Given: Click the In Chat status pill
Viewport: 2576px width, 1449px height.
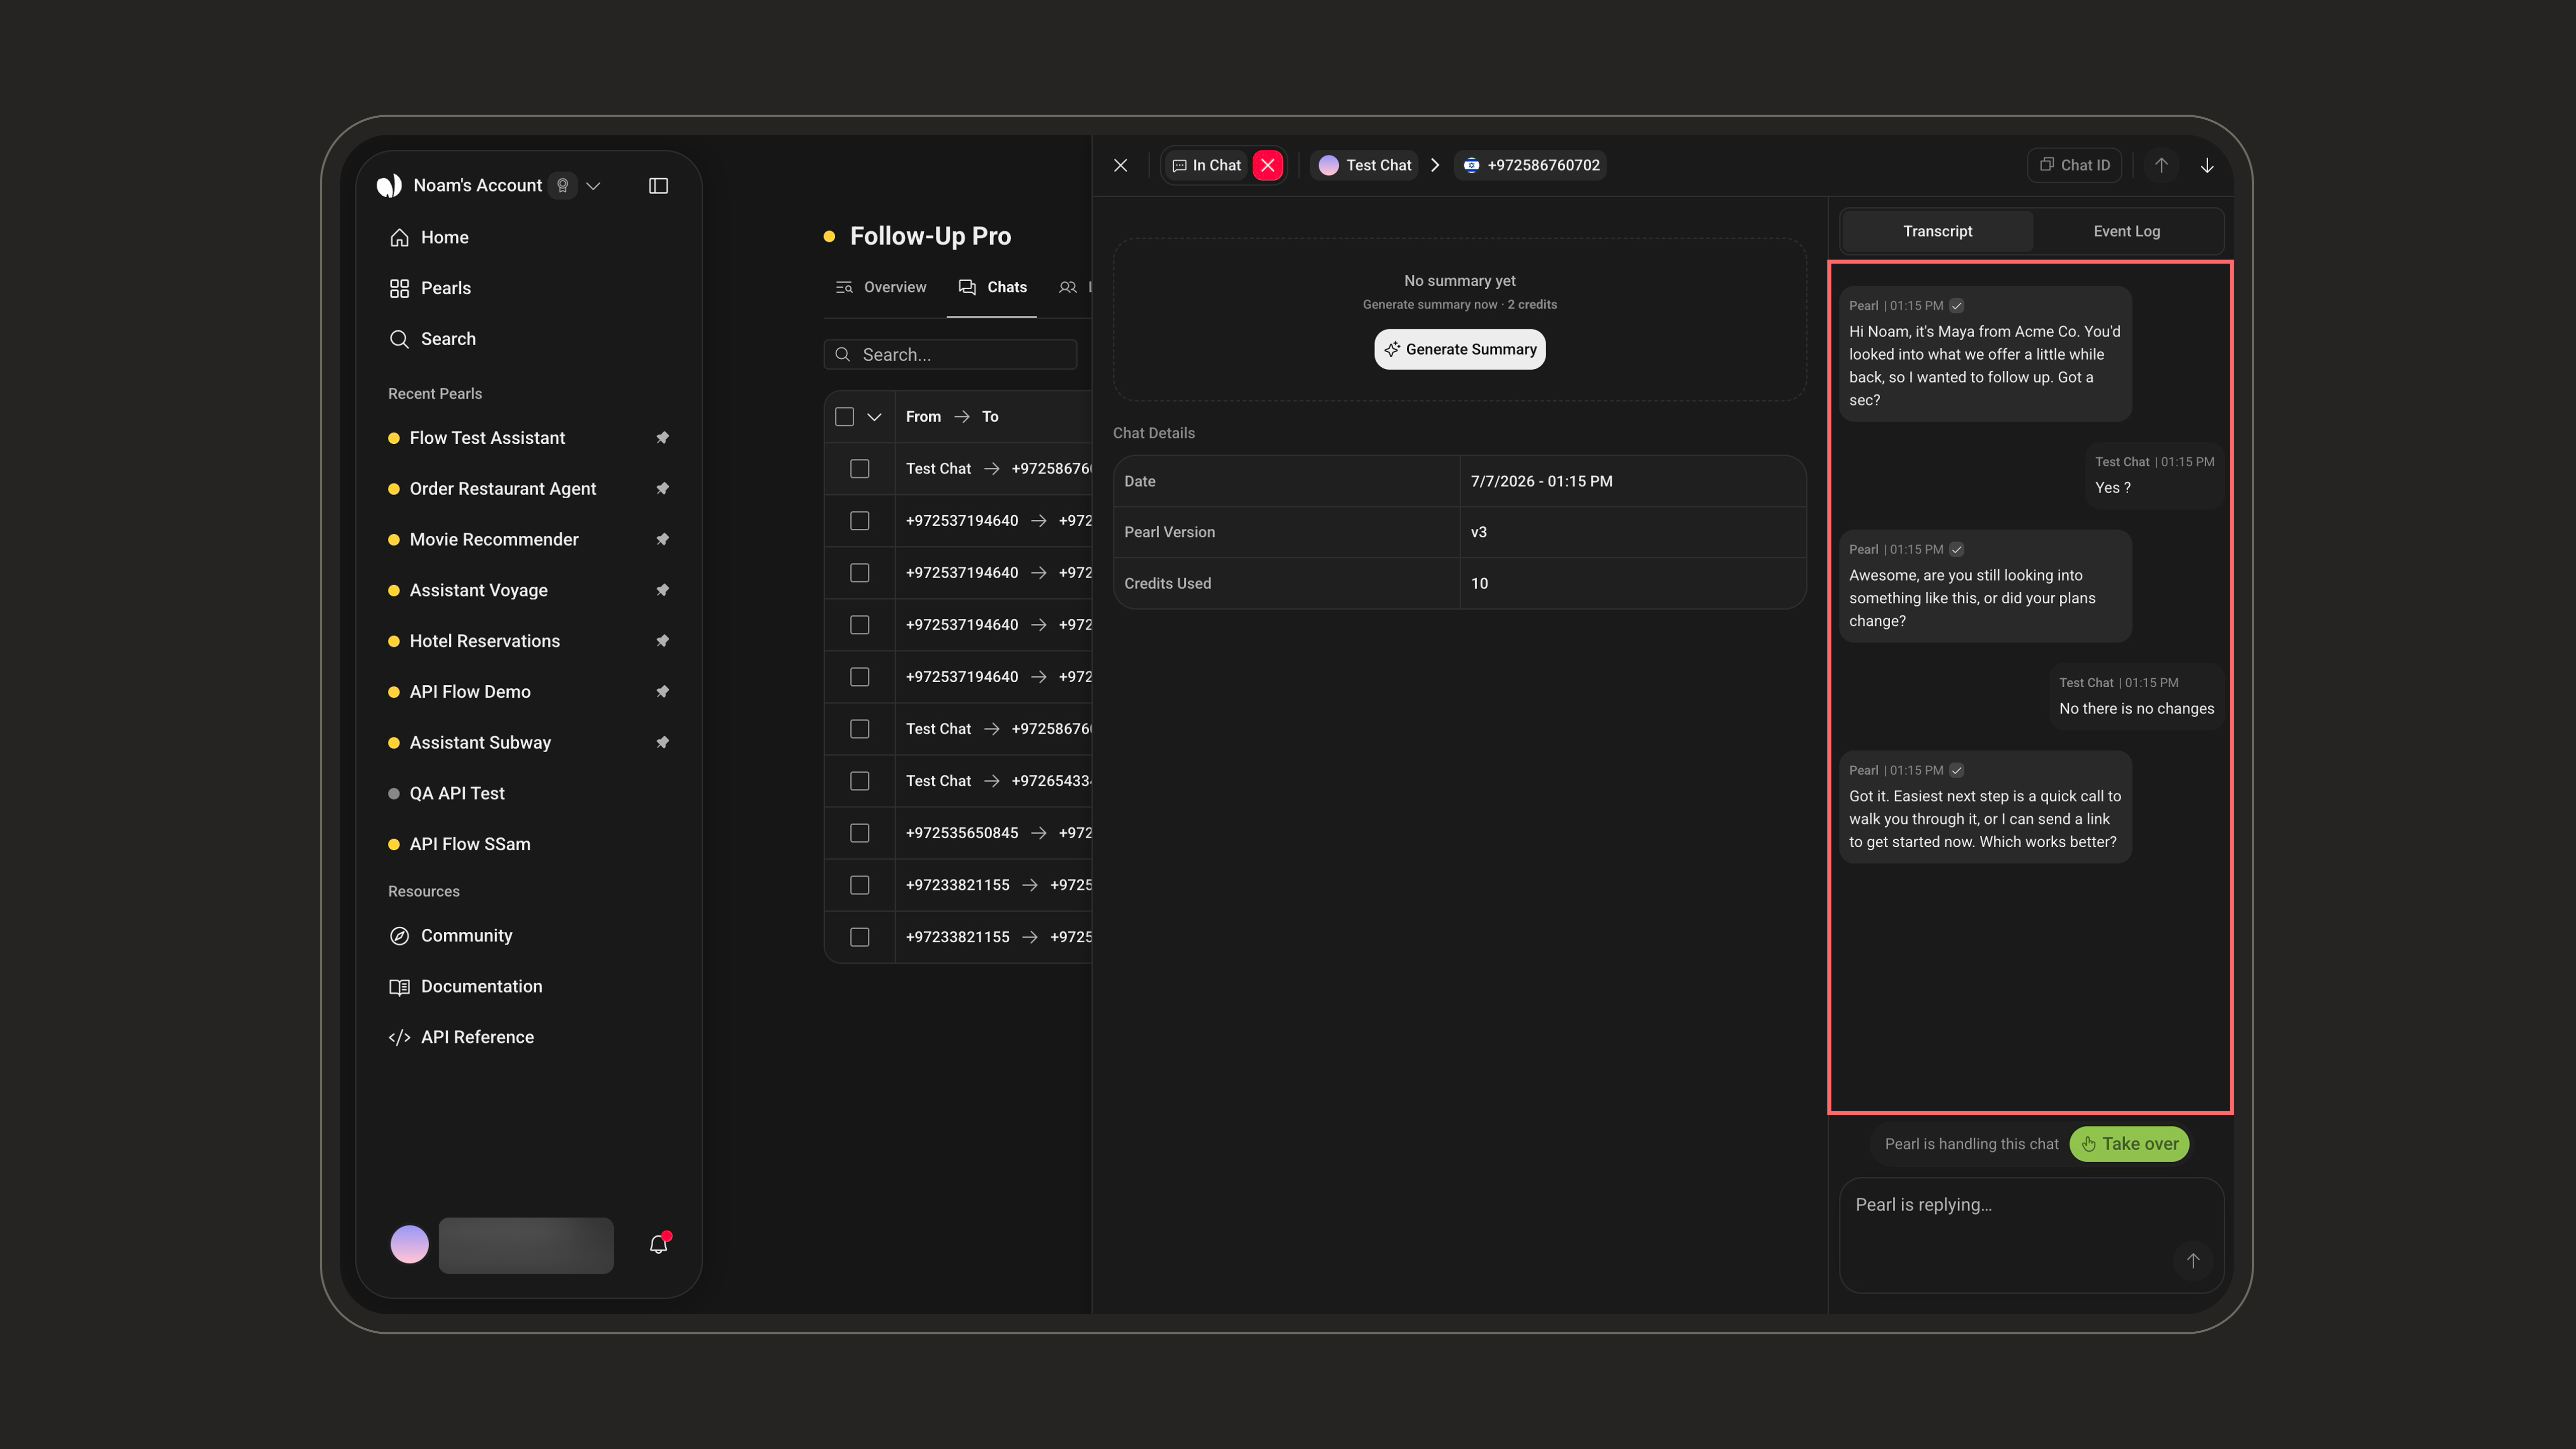Looking at the screenshot, I should 1207,166.
